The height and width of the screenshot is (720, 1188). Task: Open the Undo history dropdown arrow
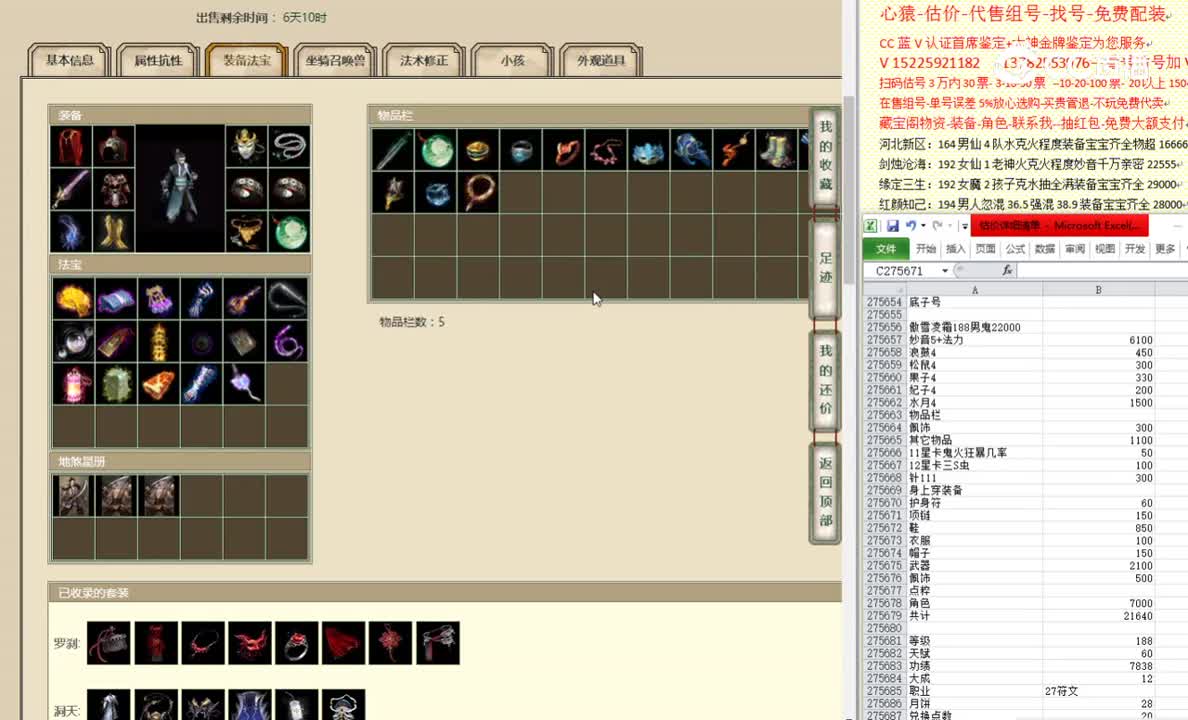click(x=923, y=226)
